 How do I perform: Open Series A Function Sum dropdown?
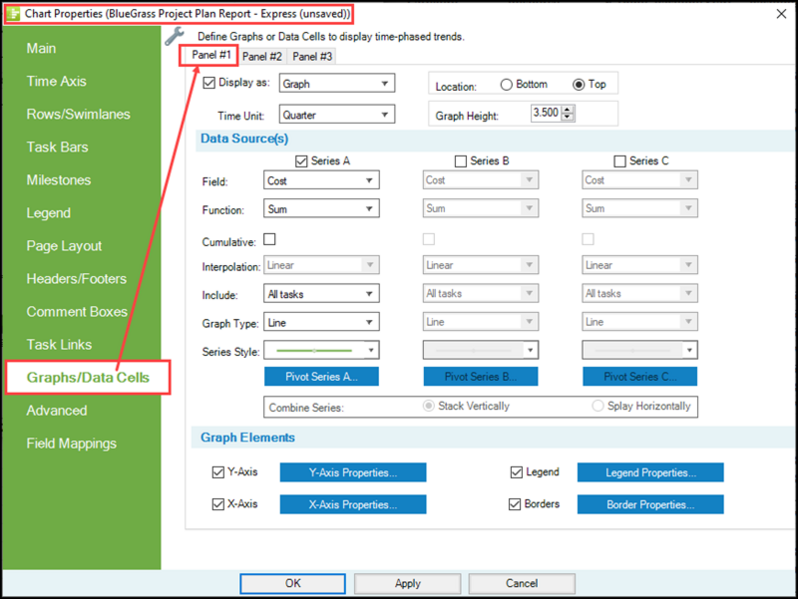[x=321, y=209]
